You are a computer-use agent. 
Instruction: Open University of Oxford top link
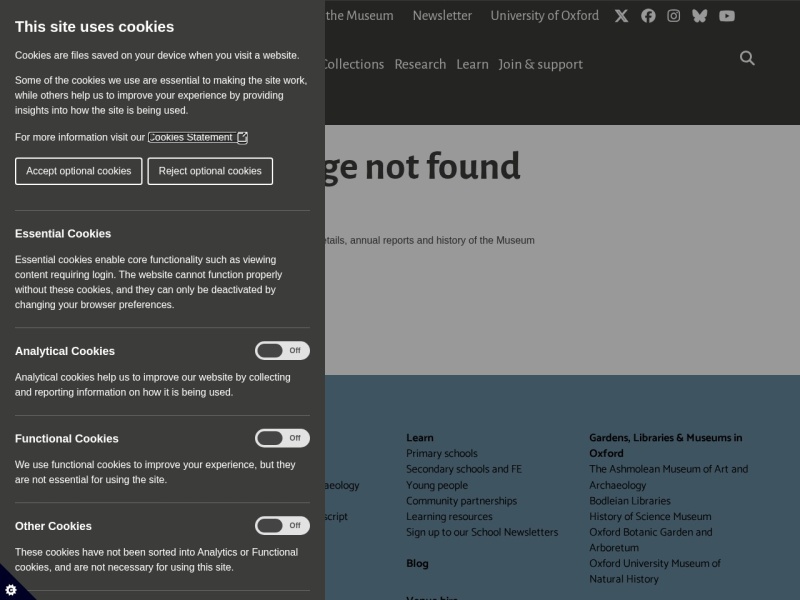coord(544,16)
